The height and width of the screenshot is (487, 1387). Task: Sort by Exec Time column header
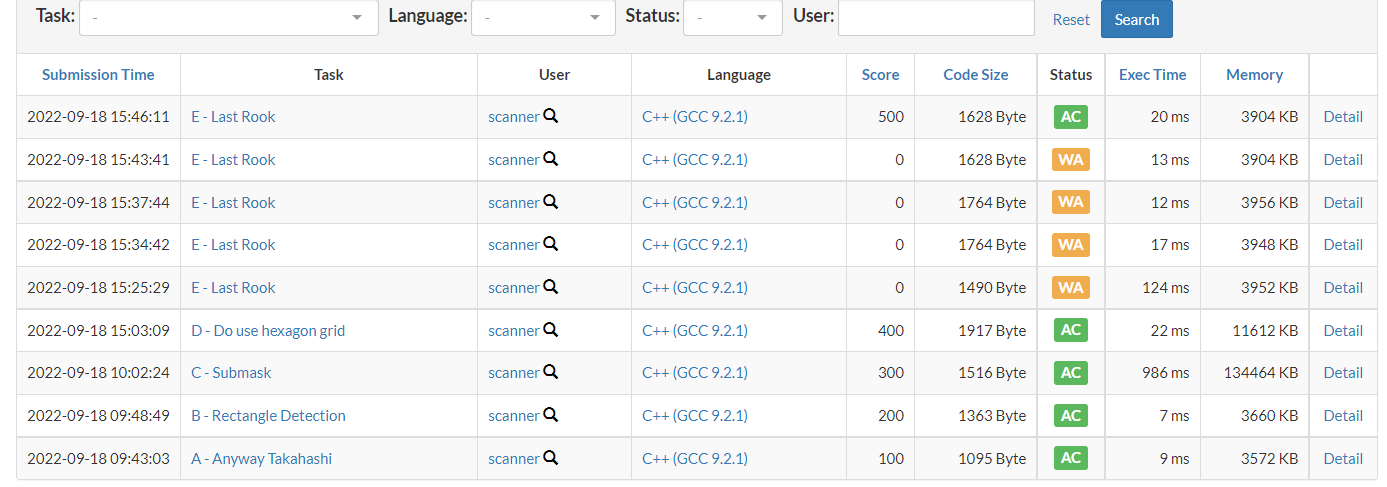1152,75
